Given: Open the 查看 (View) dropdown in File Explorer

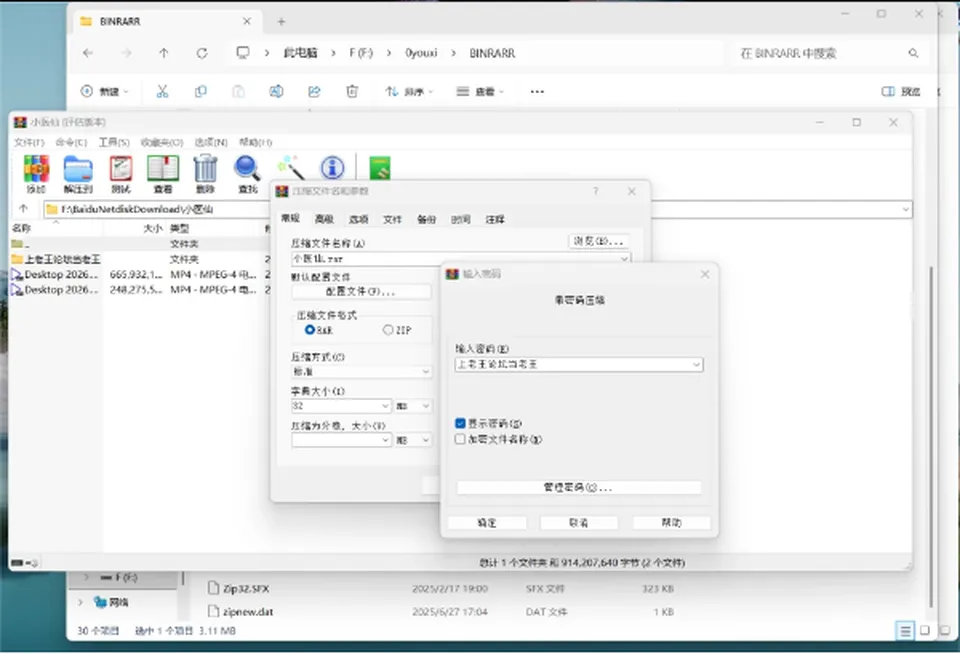Looking at the screenshot, I should click(x=480, y=91).
